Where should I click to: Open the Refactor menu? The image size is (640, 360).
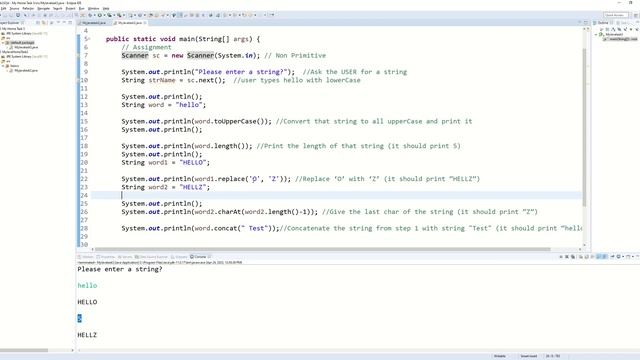[x=28, y=9]
